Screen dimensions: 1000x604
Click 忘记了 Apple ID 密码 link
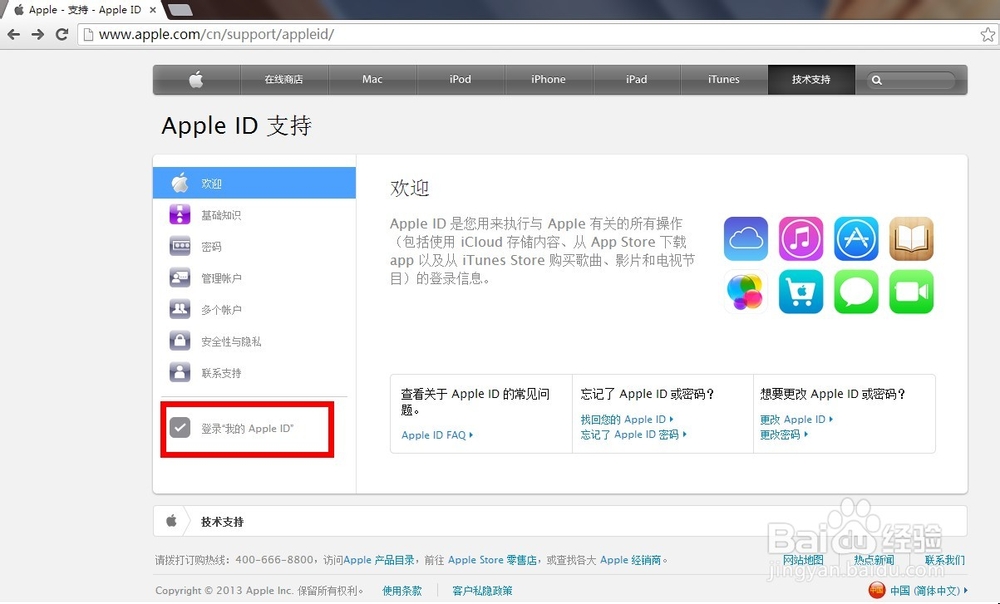click(633, 434)
